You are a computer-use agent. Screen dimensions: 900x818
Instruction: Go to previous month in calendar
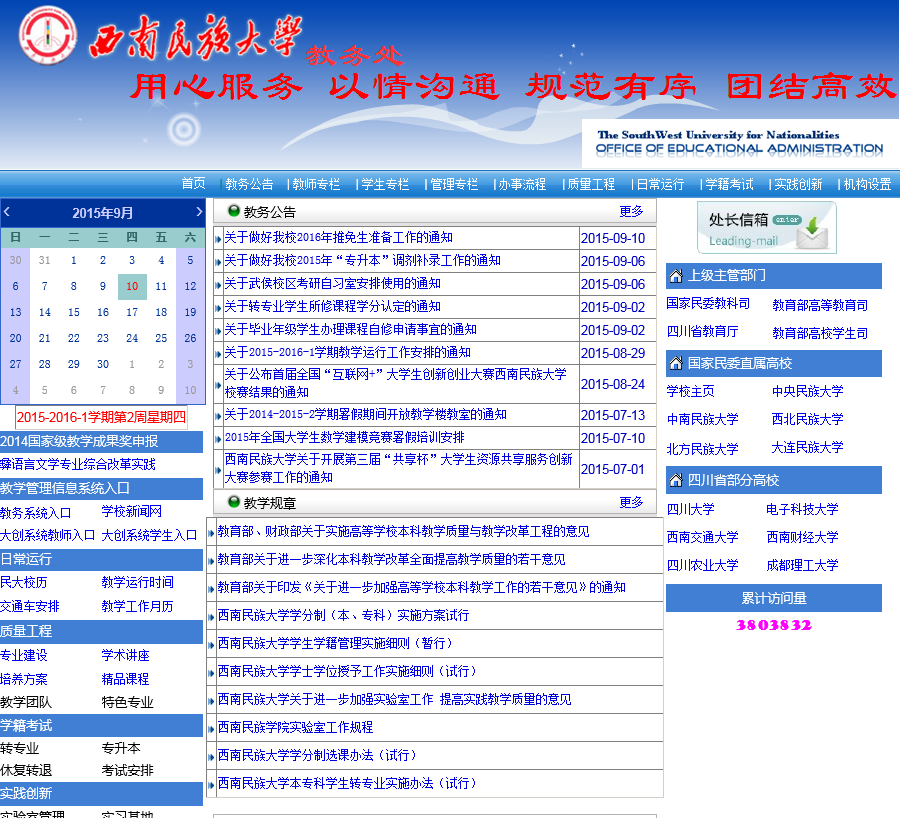[7, 212]
